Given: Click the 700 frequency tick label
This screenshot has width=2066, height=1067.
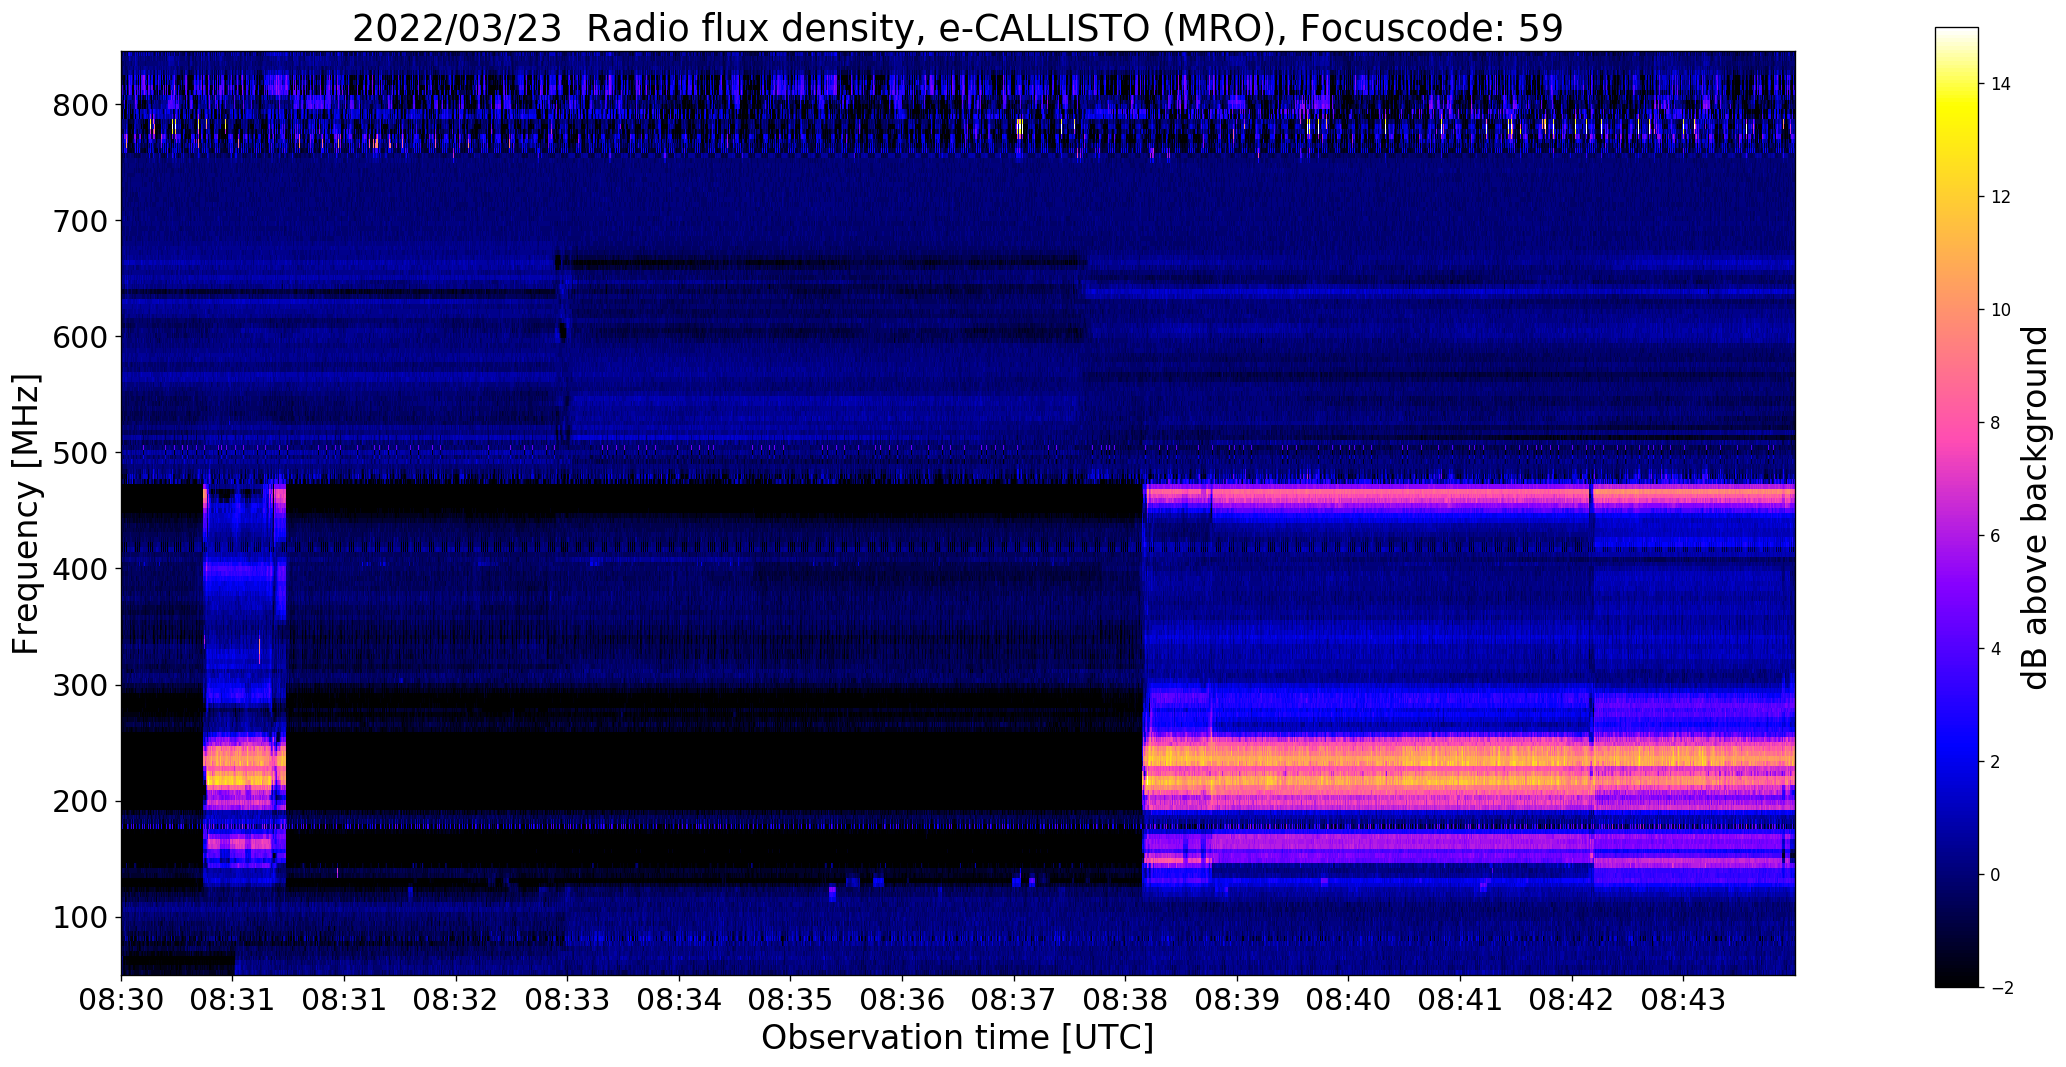Looking at the screenshot, I should point(81,221).
